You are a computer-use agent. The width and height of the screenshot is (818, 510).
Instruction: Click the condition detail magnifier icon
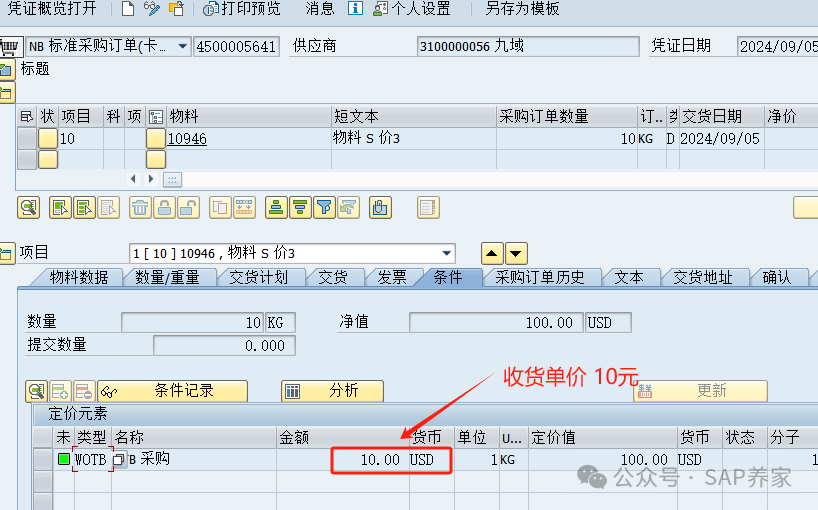[x=37, y=391]
